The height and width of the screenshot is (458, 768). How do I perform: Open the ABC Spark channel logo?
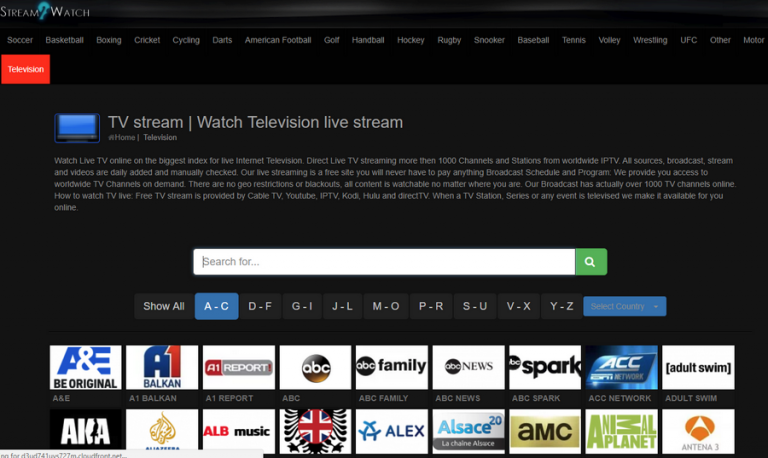pyautogui.click(x=545, y=367)
